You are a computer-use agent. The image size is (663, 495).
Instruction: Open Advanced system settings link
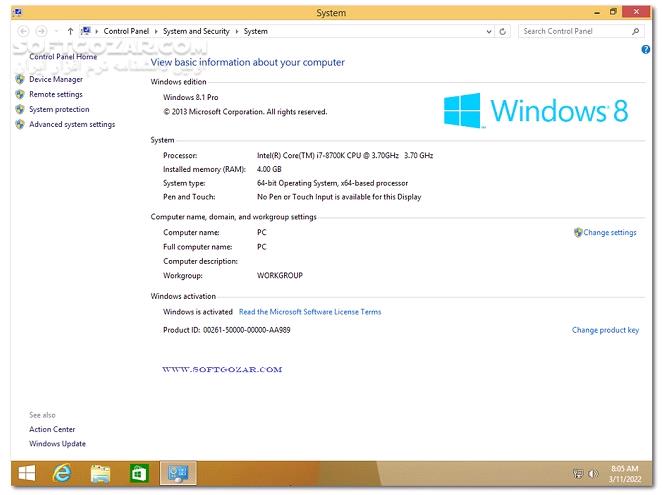[x=72, y=124]
